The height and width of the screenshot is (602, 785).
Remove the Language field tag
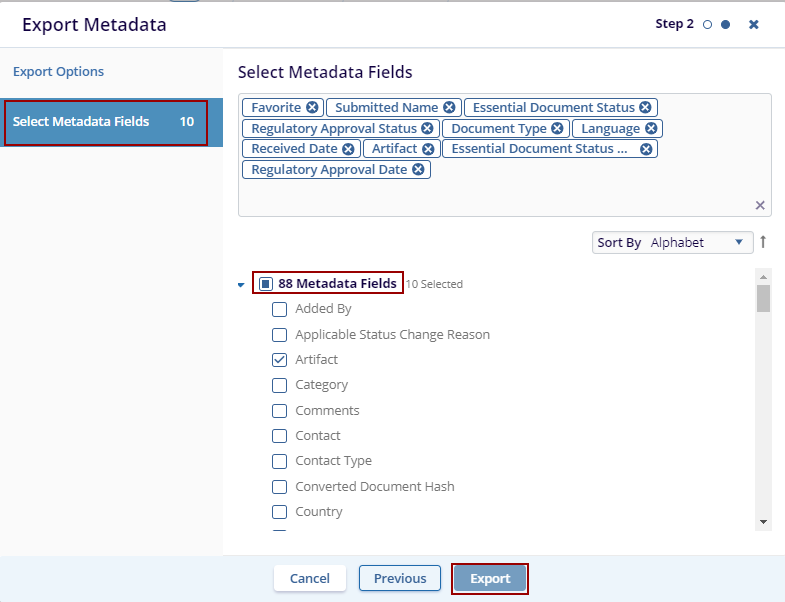[651, 129]
